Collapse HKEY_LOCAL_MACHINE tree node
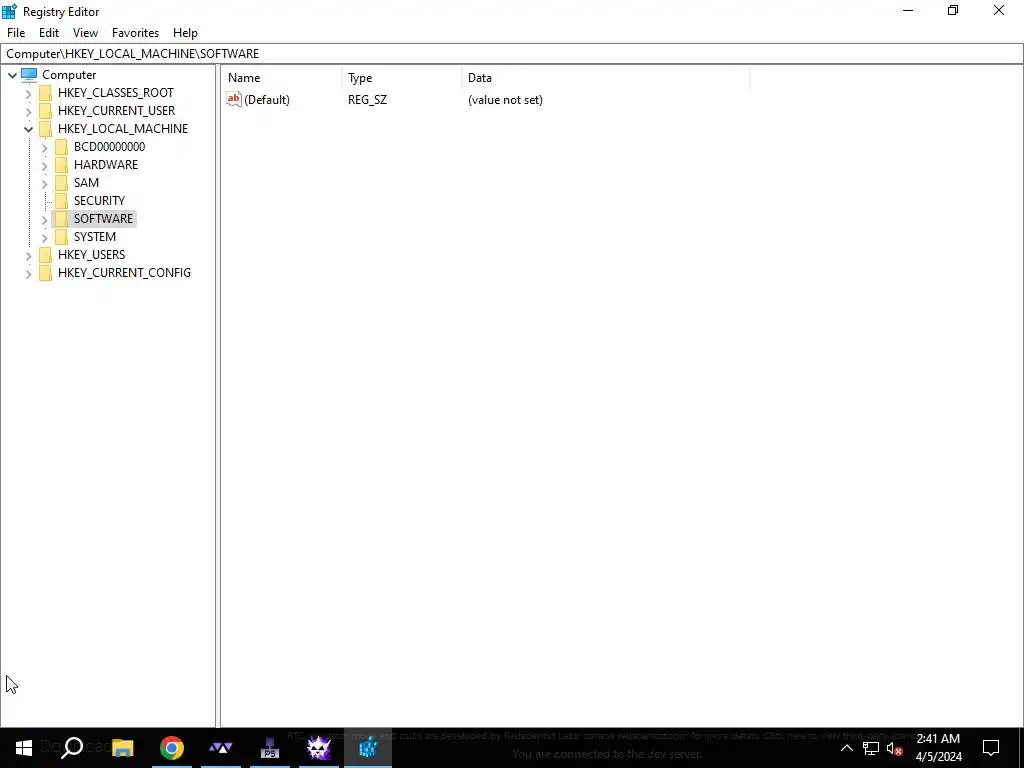This screenshot has height=768, width=1024. tap(28, 129)
